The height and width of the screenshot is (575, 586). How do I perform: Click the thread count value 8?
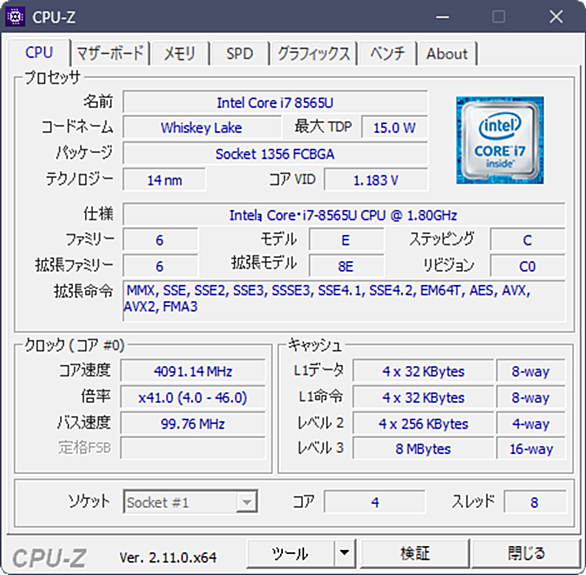tap(534, 502)
